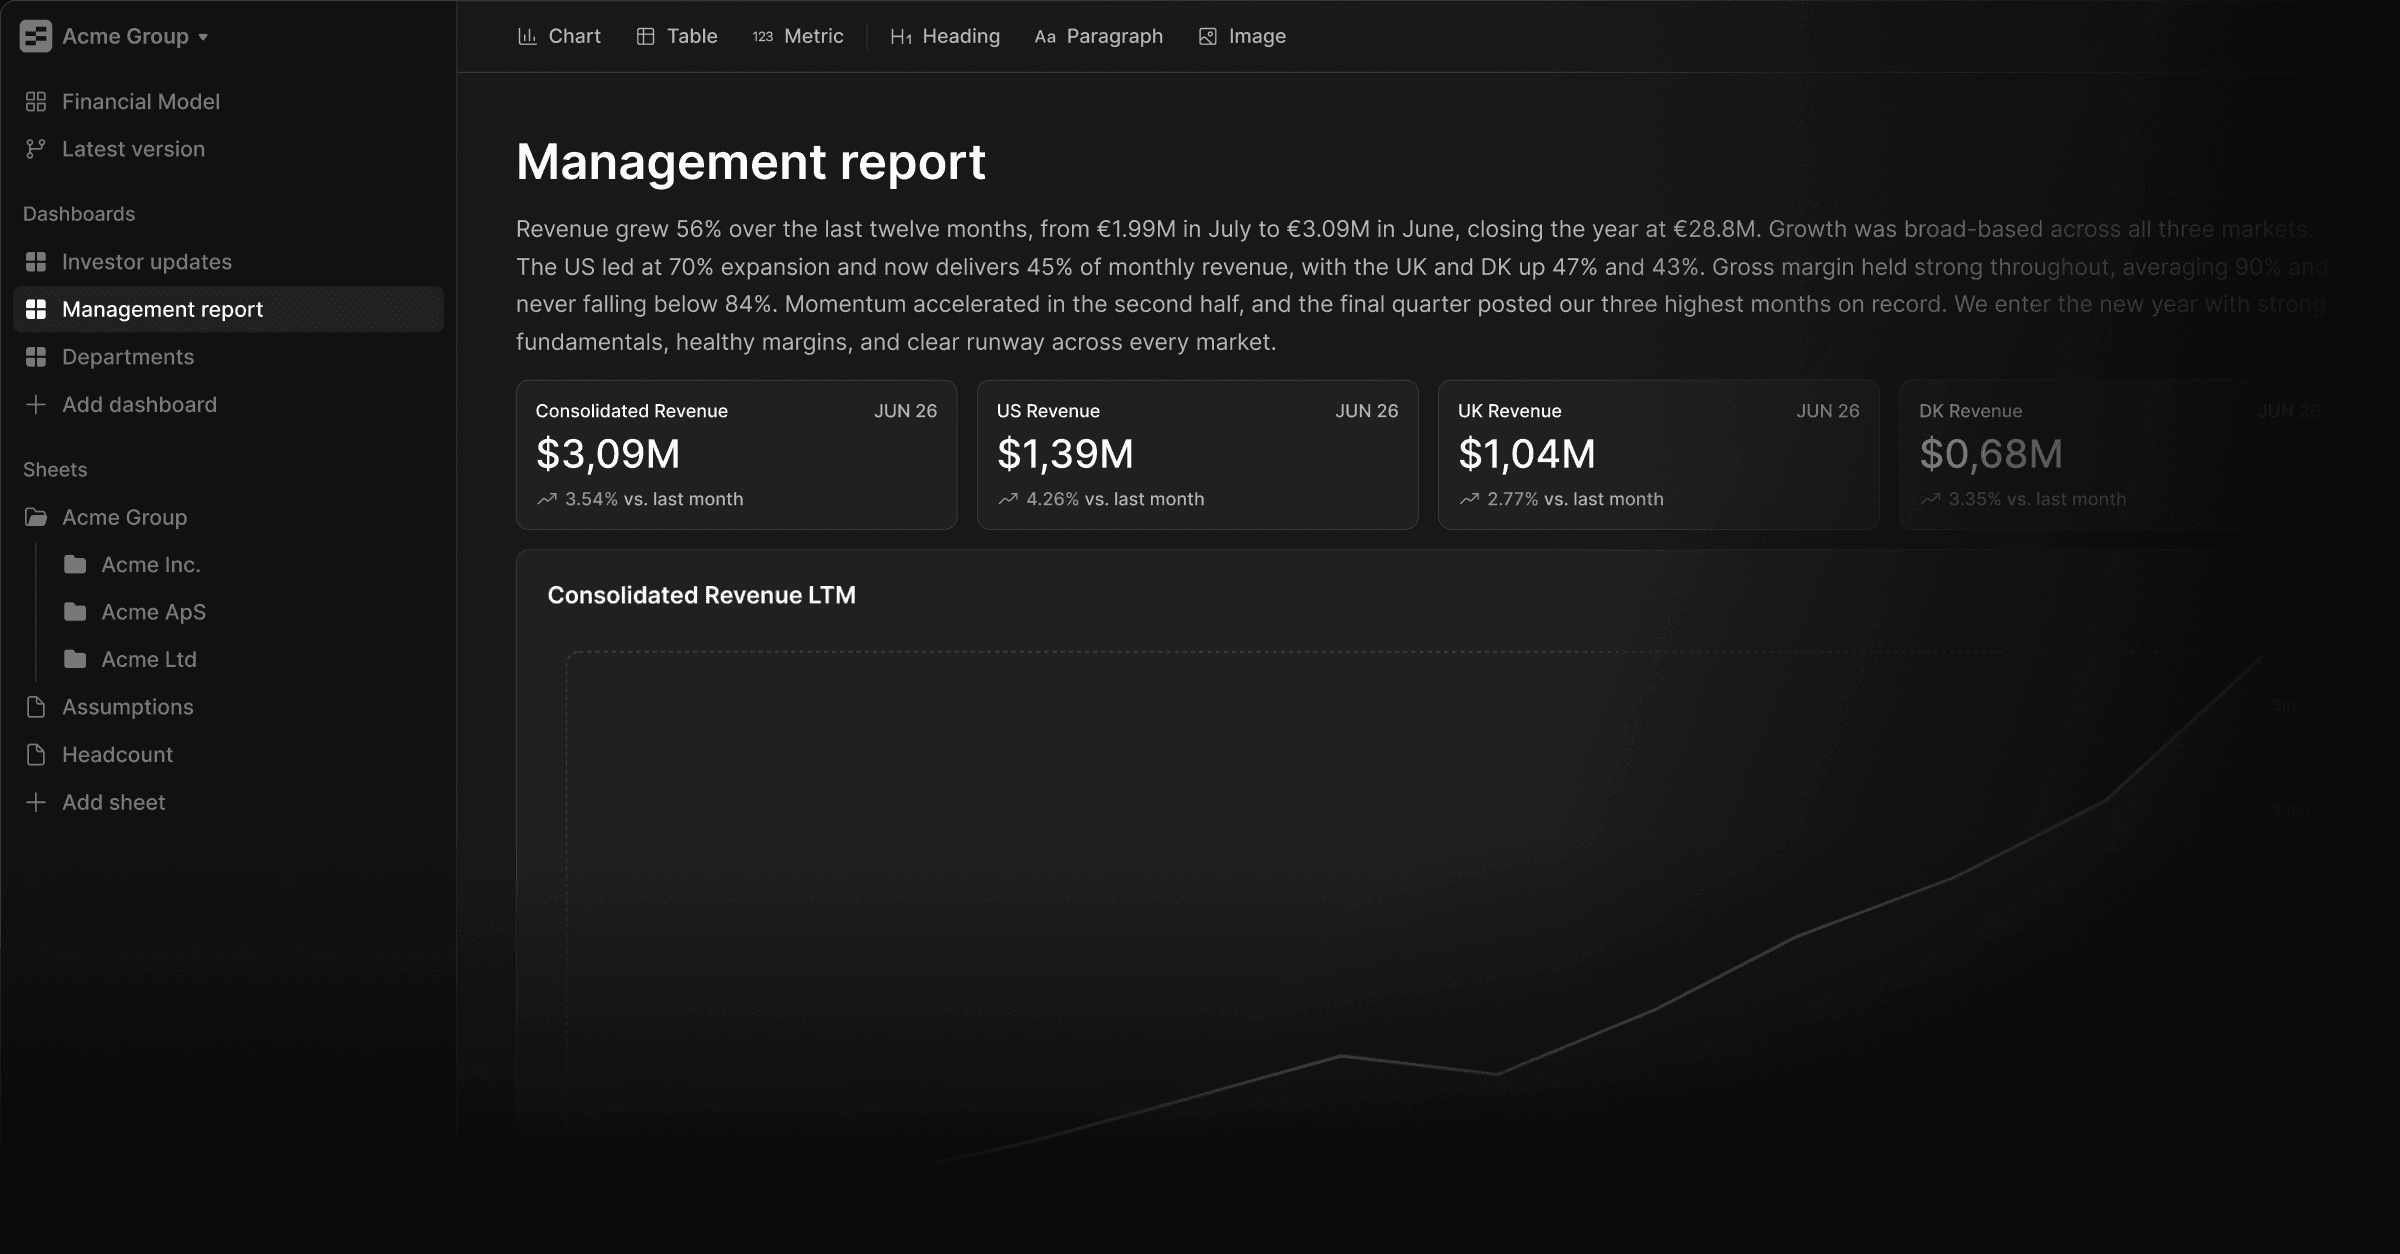The image size is (2400, 1254).
Task: Click the revenue summary paragraph text
Action: (x=1422, y=285)
